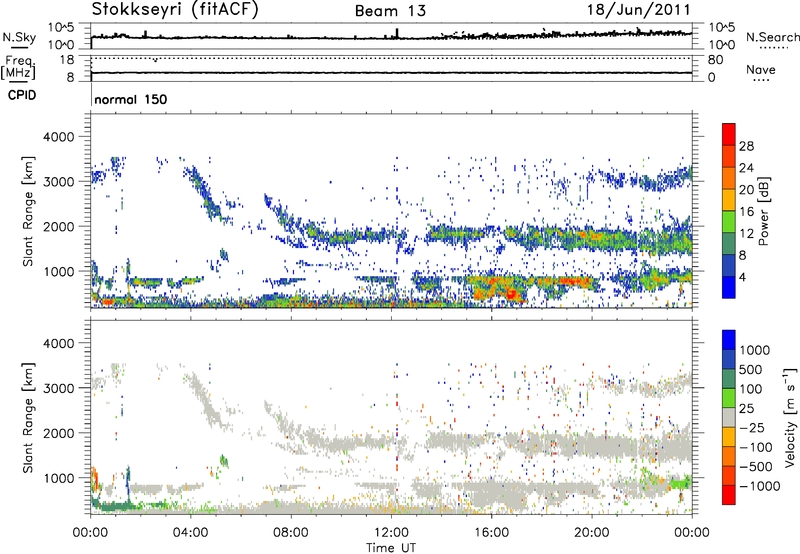This screenshot has width=800, height=554.
Task: Click the '12:00' time tick label
Action: coord(391,533)
